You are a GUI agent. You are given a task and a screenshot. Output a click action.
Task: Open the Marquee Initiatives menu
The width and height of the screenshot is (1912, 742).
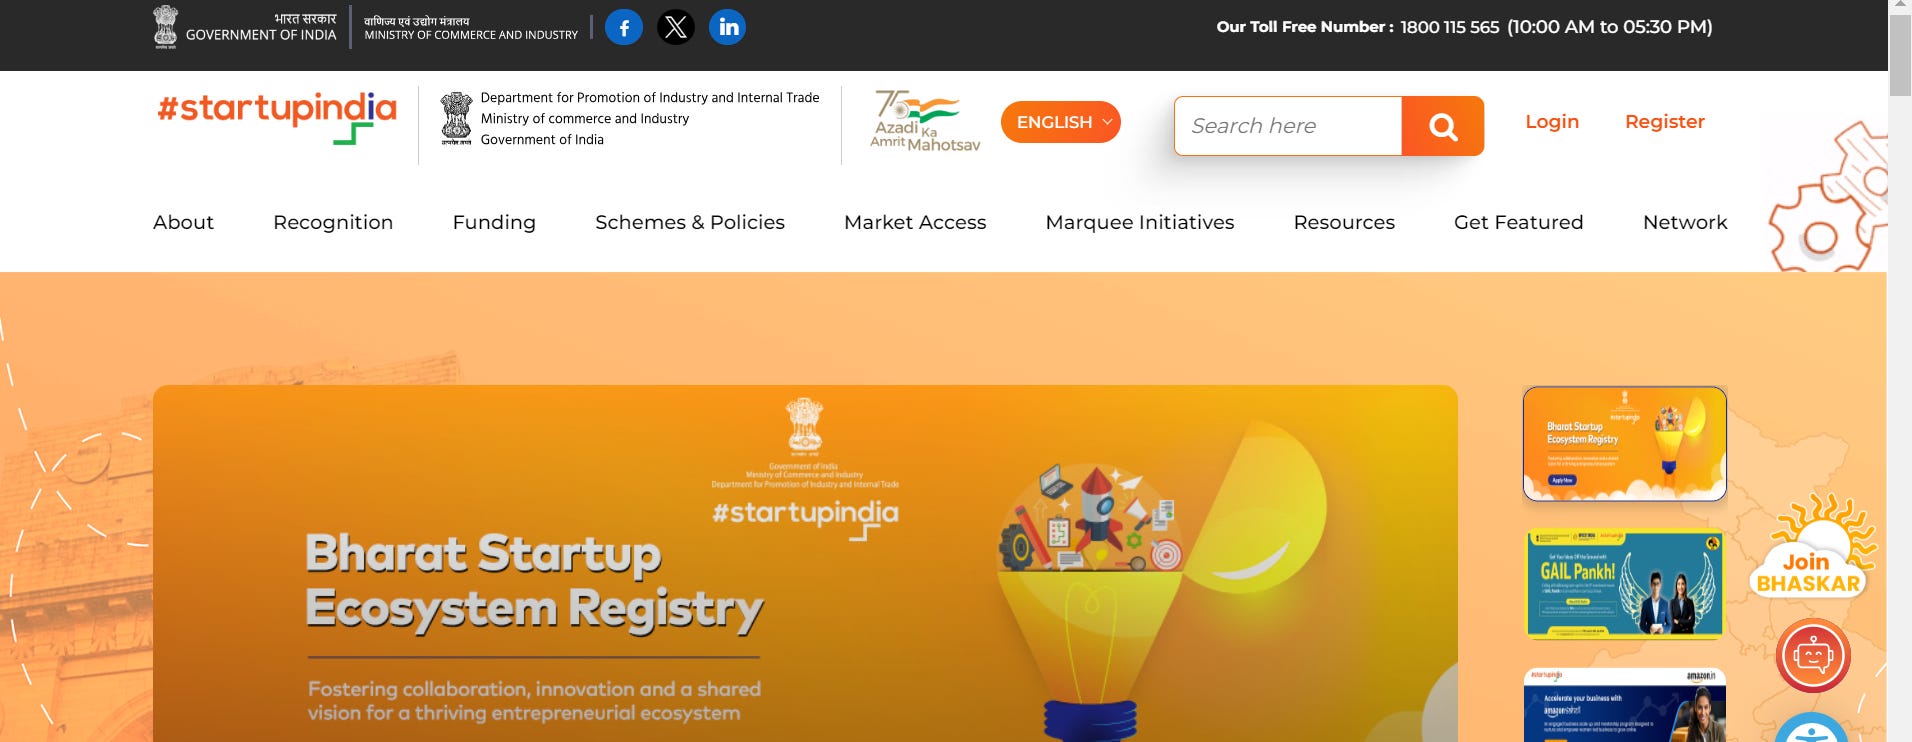pyautogui.click(x=1140, y=222)
